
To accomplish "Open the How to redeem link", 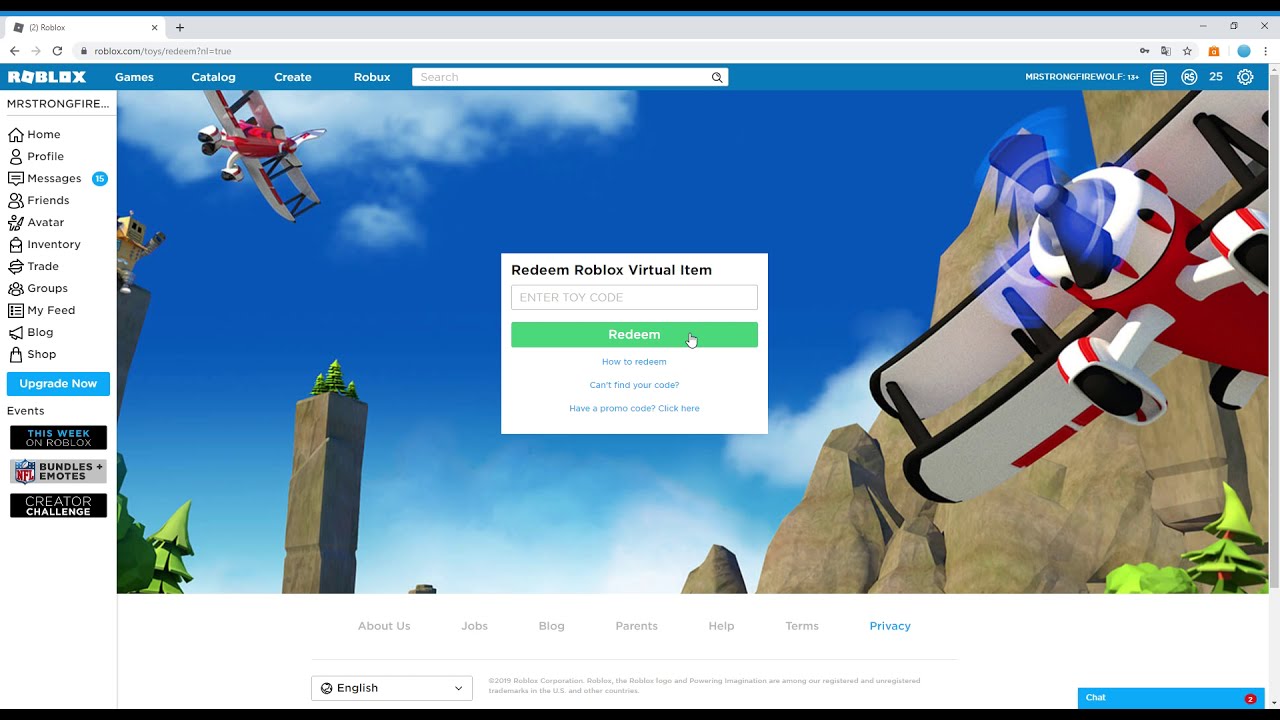I will 634,362.
